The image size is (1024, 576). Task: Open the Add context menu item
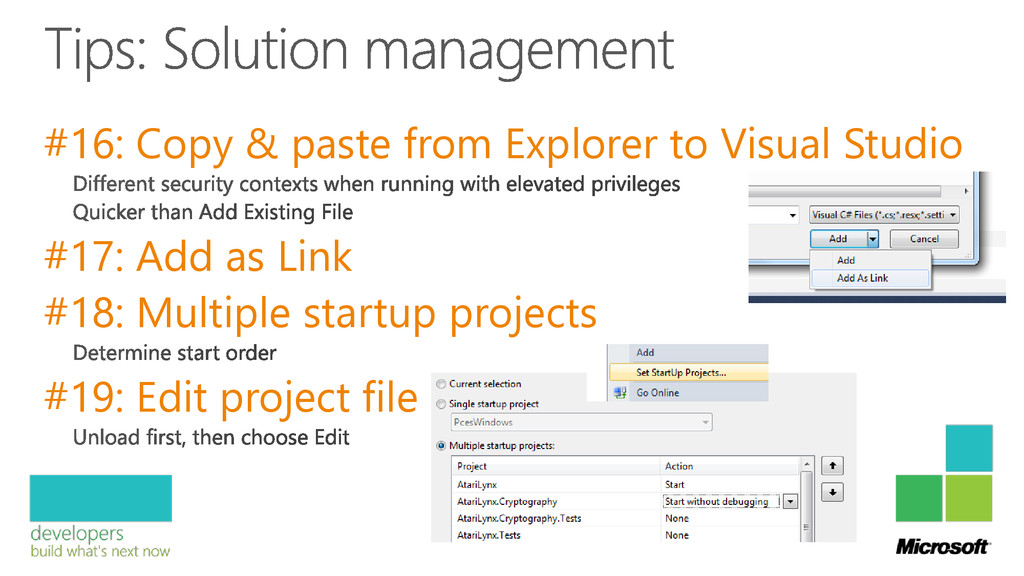click(688, 352)
